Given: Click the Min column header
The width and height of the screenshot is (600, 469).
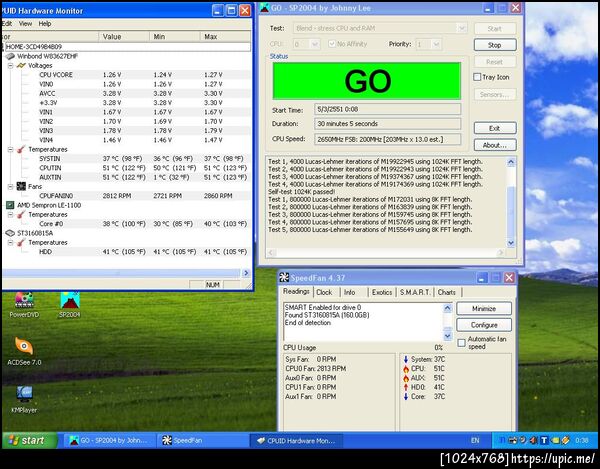Looking at the screenshot, I should point(174,37).
